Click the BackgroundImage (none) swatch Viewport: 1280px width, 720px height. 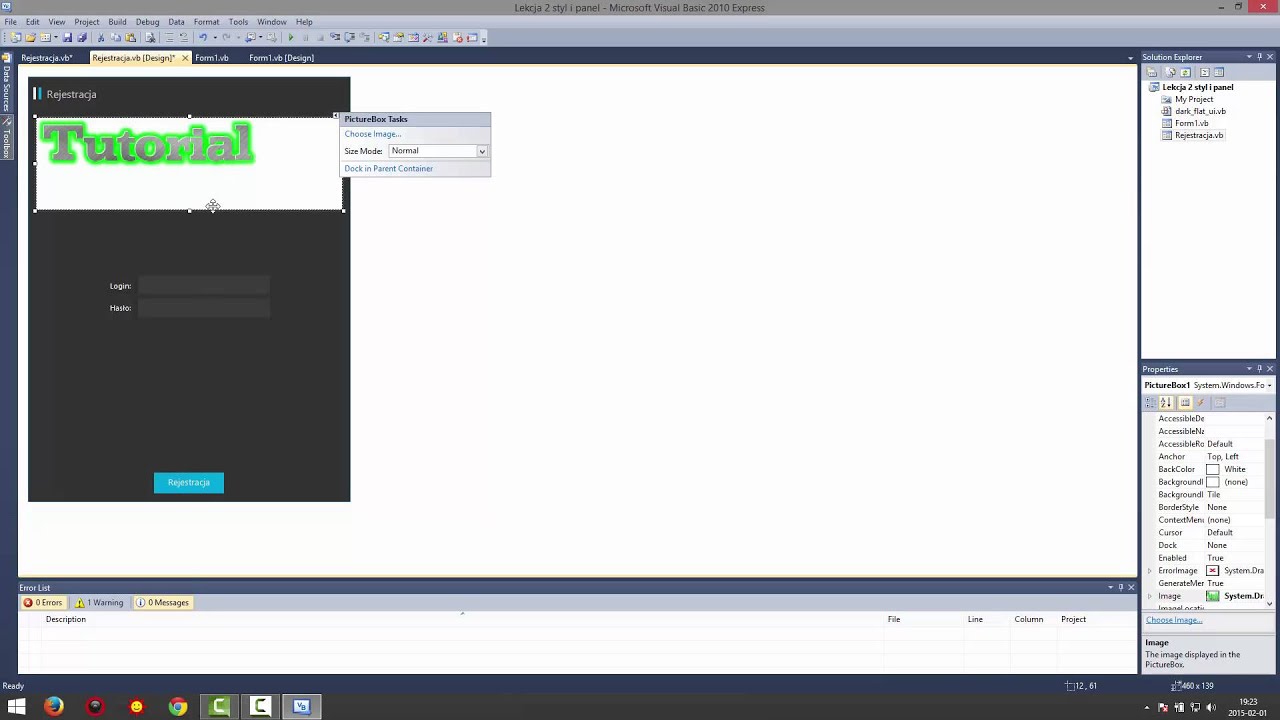pyautogui.click(x=1212, y=482)
